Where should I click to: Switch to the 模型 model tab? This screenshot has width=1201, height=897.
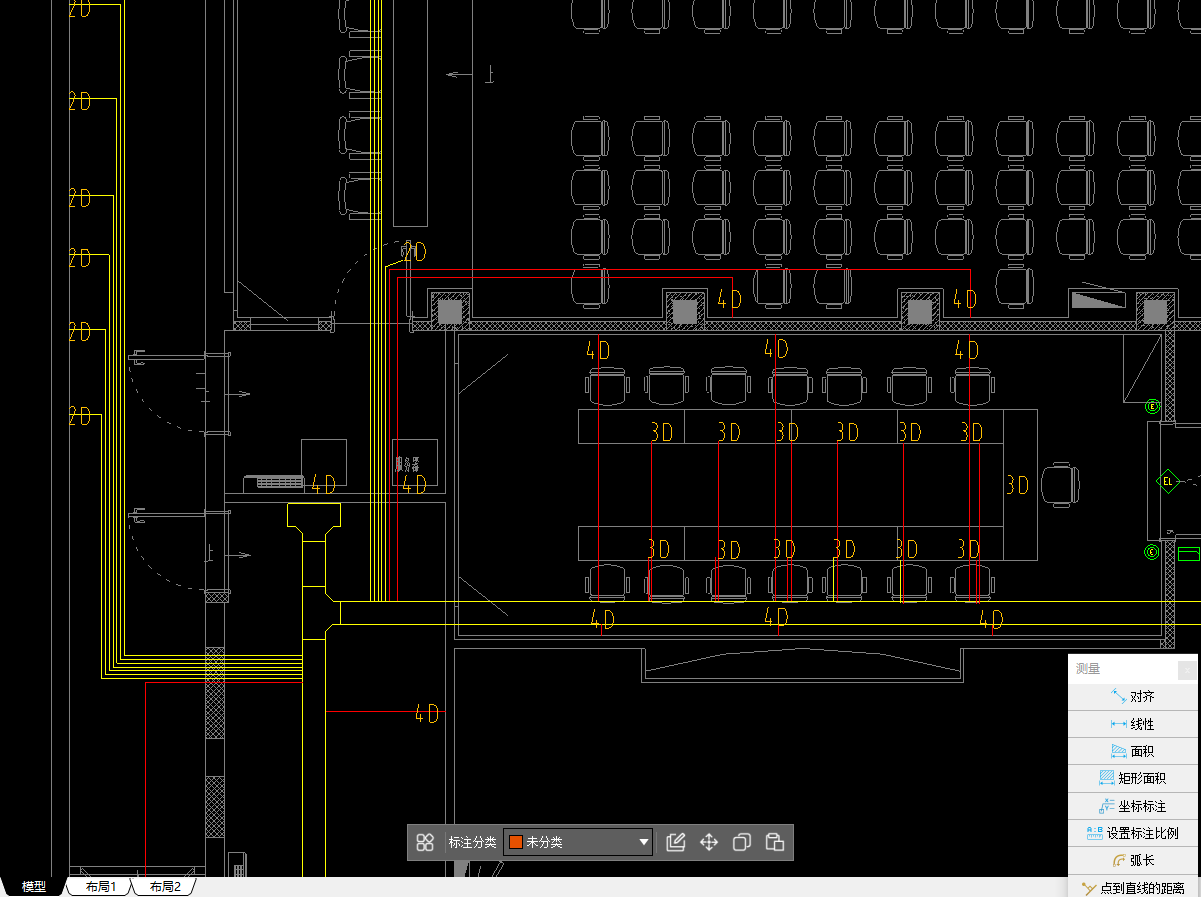34,887
